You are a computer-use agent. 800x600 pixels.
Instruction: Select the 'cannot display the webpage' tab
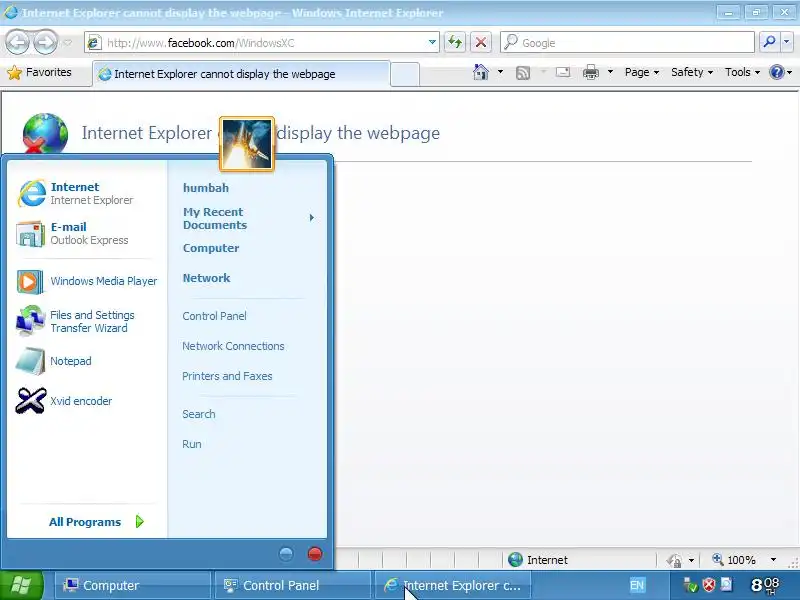click(241, 74)
